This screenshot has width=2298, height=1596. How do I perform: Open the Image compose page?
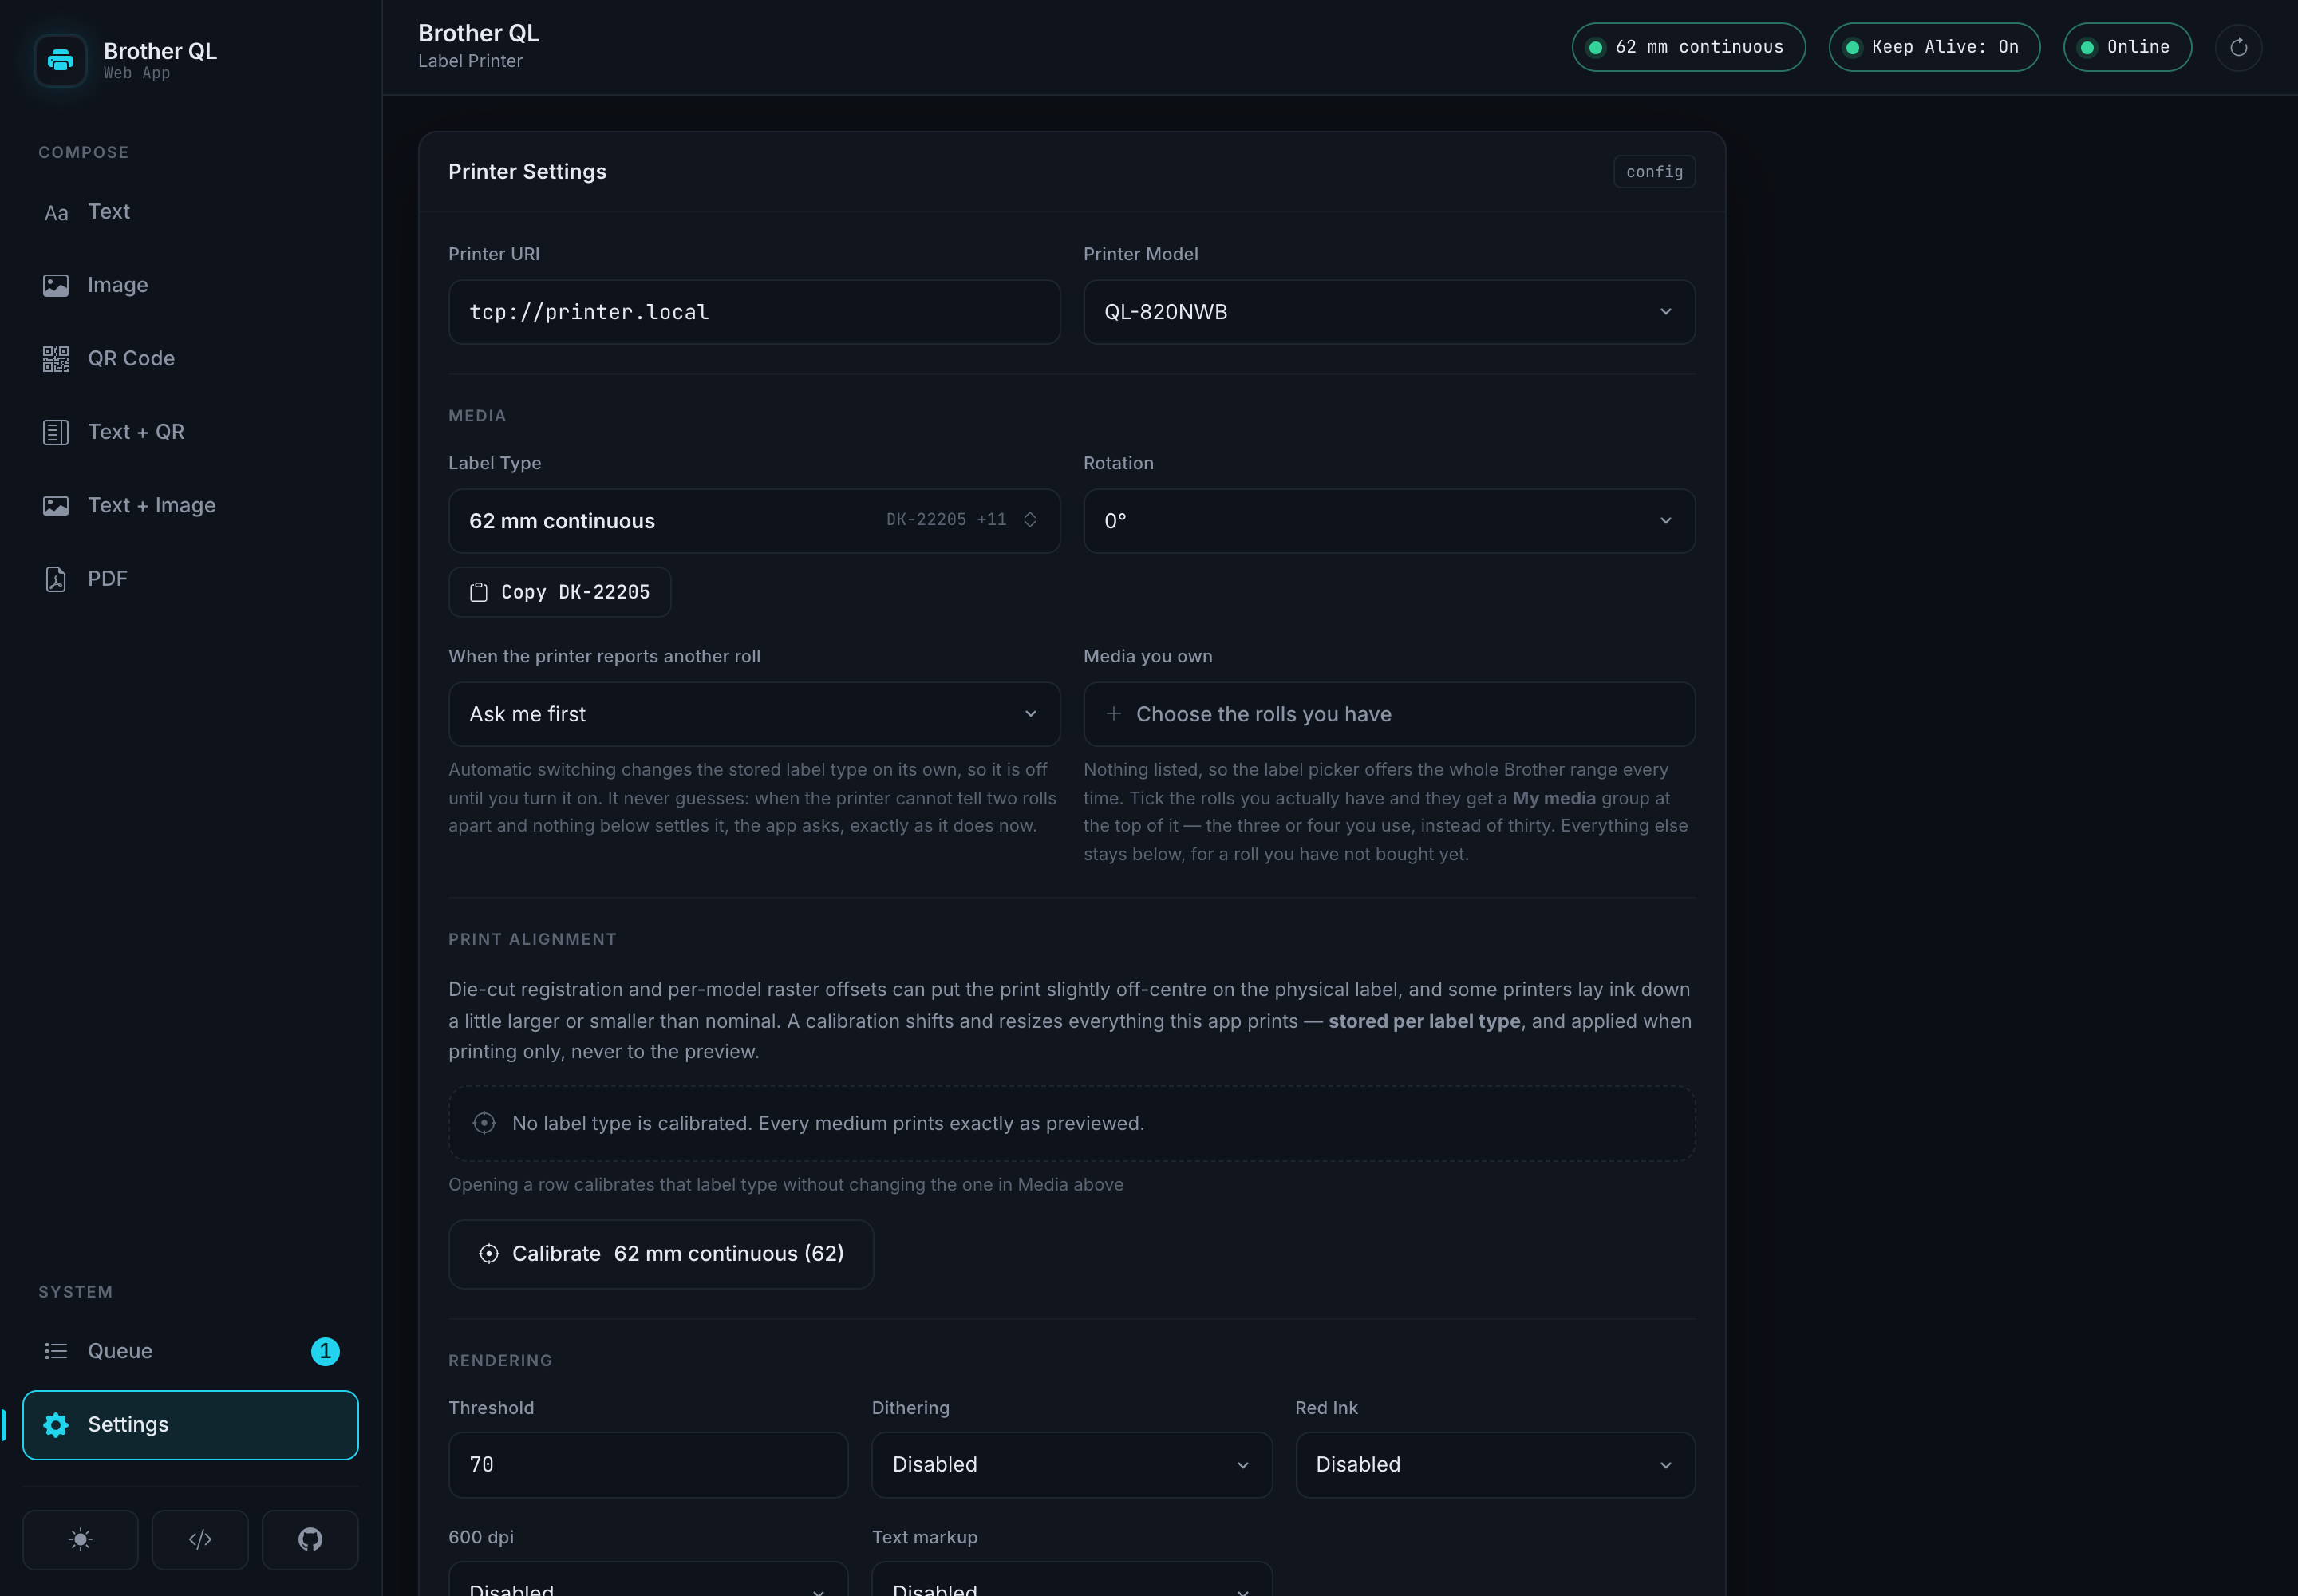pos(190,285)
